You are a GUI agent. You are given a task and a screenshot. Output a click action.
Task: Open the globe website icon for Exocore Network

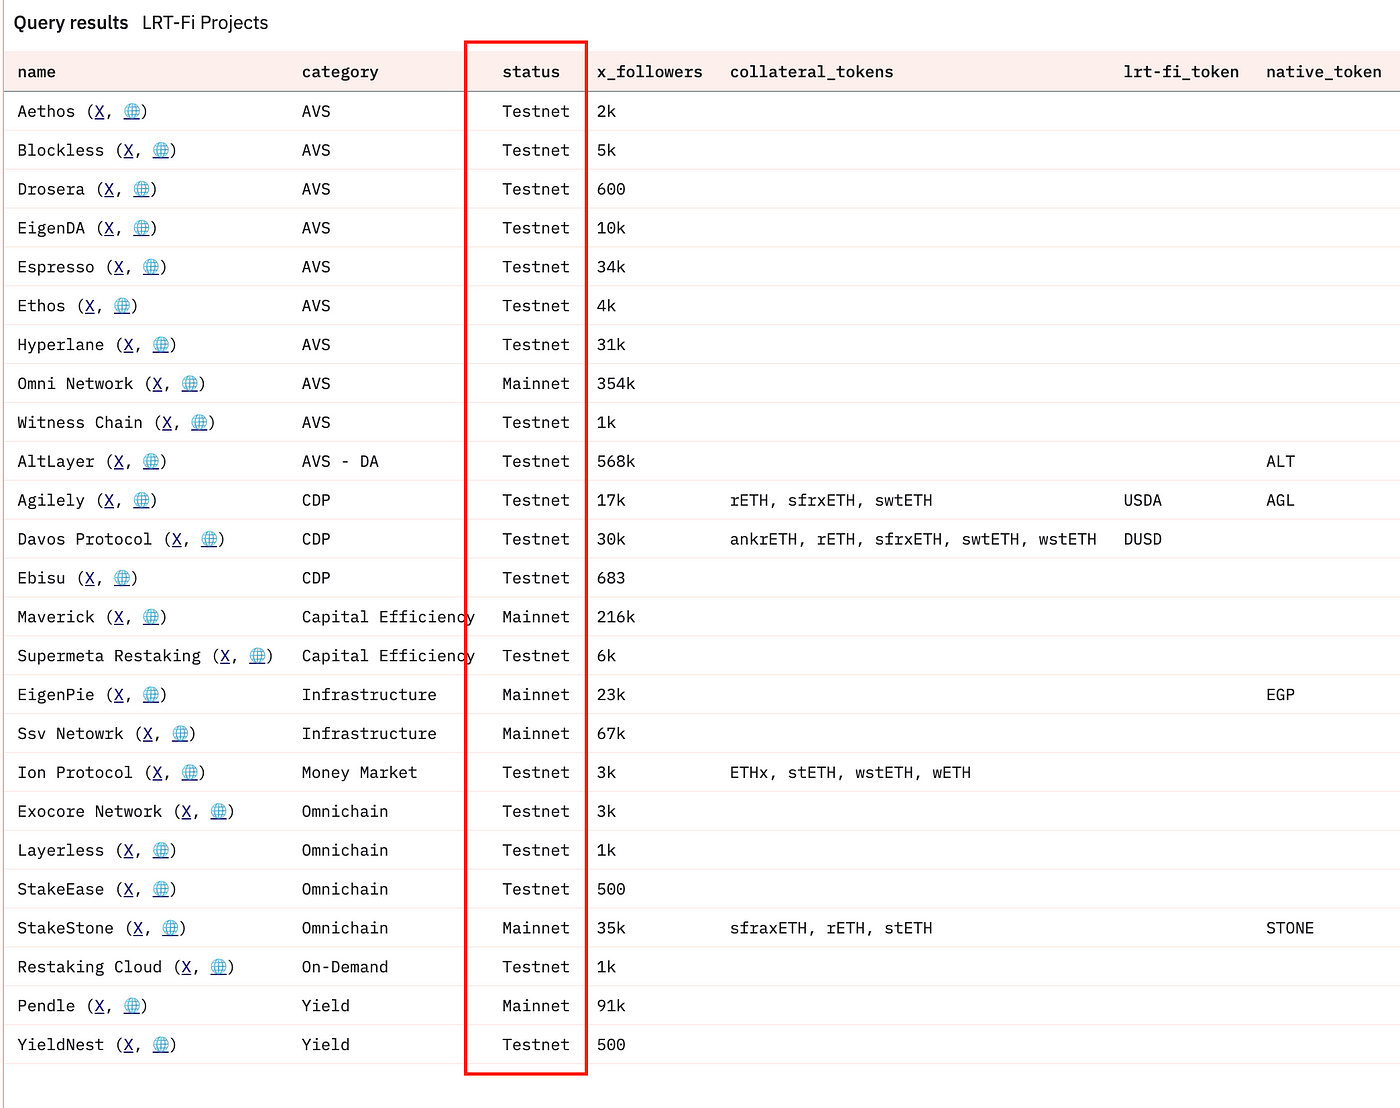click(219, 811)
